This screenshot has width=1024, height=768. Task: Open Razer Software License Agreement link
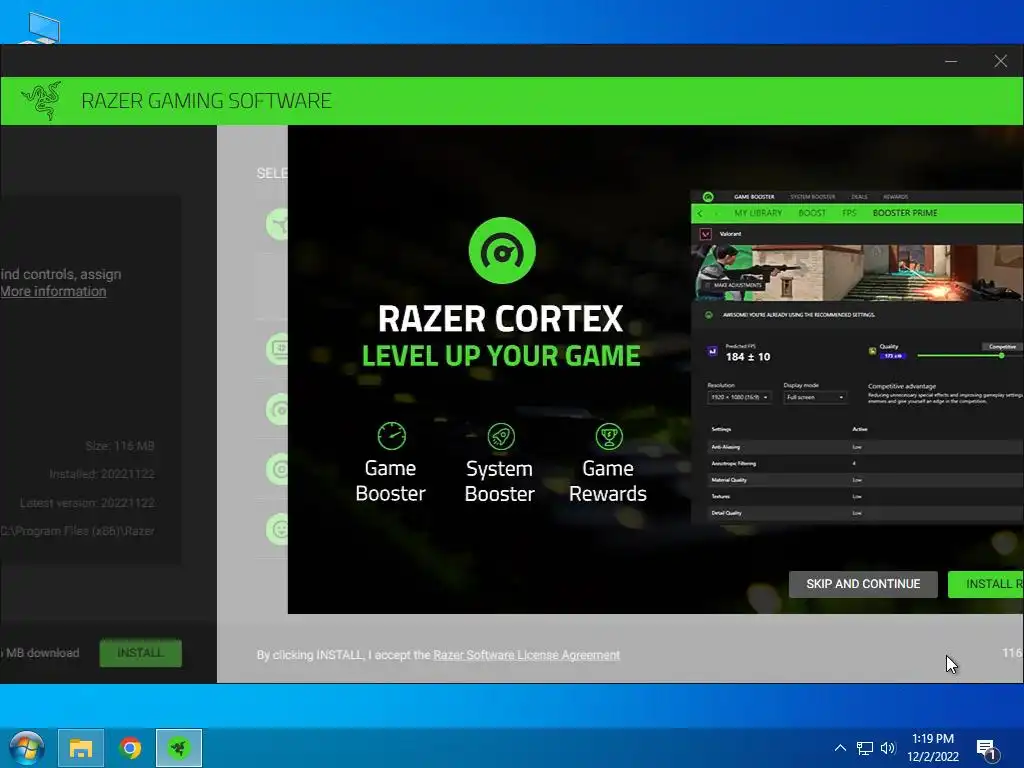click(526, 654)
